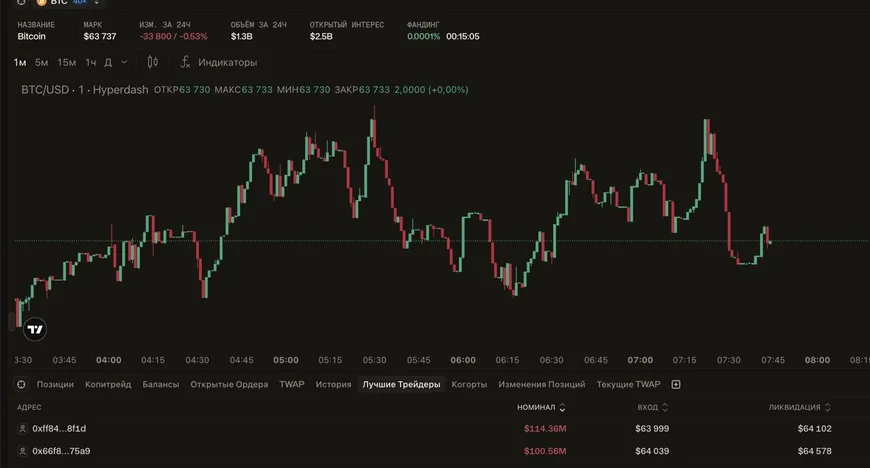This screenshot has width=870, height=468.
Task: Click the TradingView logo on chart
Action: 35,329
